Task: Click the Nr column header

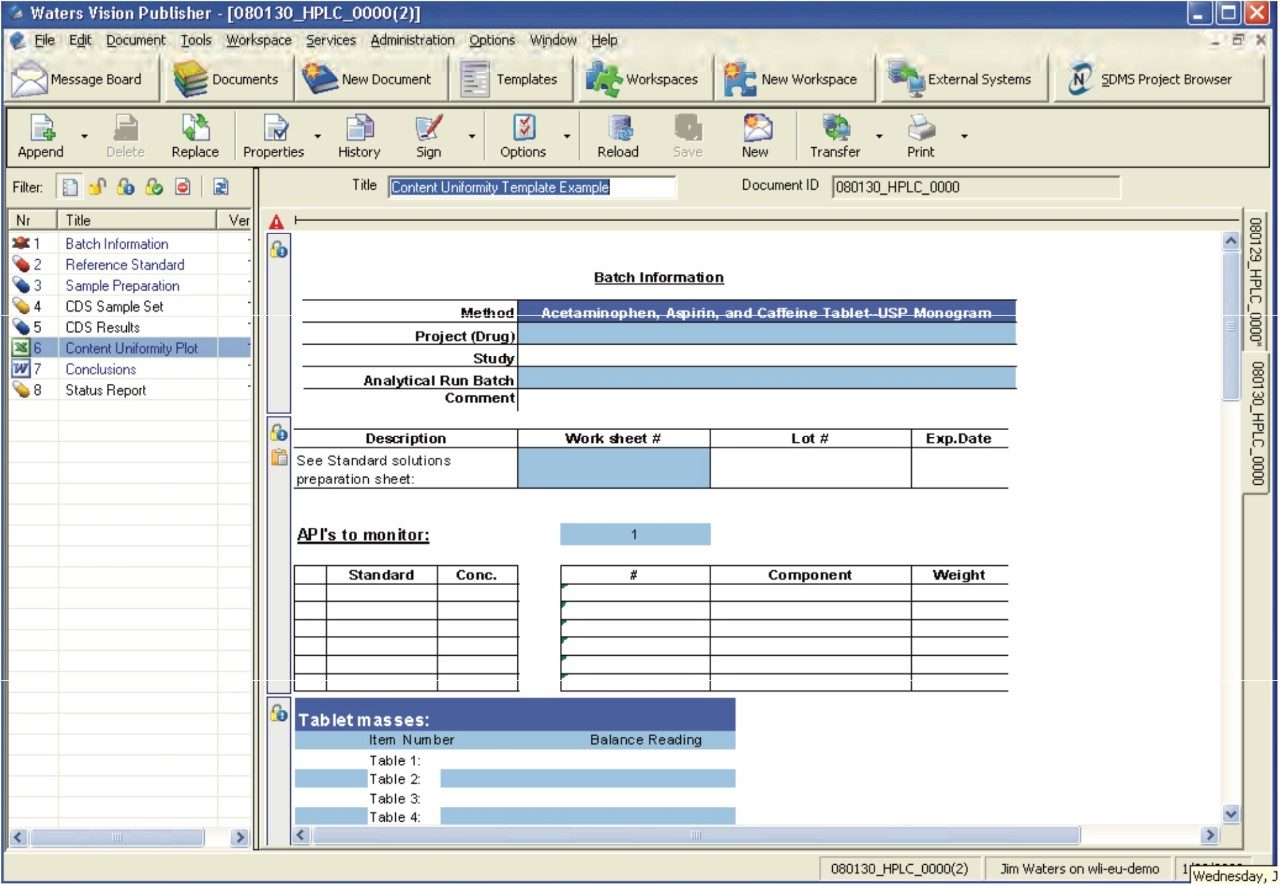Action: [33, 220]
